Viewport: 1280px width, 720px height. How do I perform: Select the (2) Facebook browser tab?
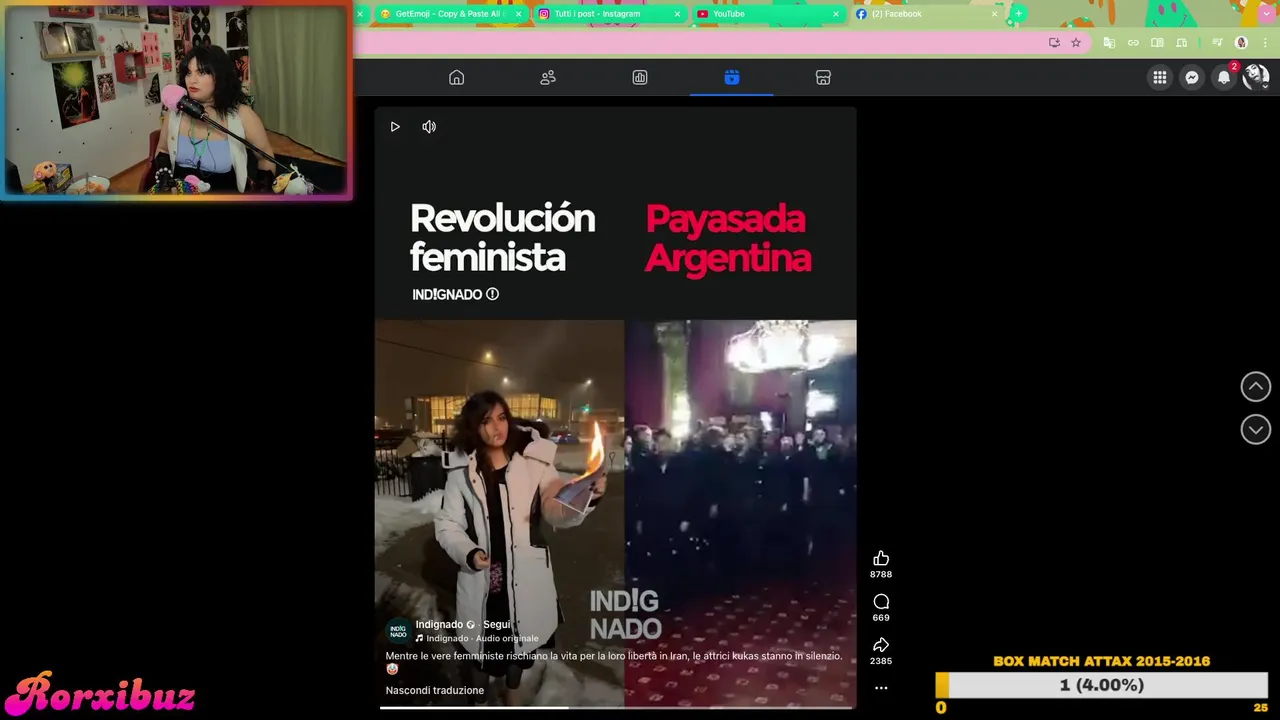point(926,14)
